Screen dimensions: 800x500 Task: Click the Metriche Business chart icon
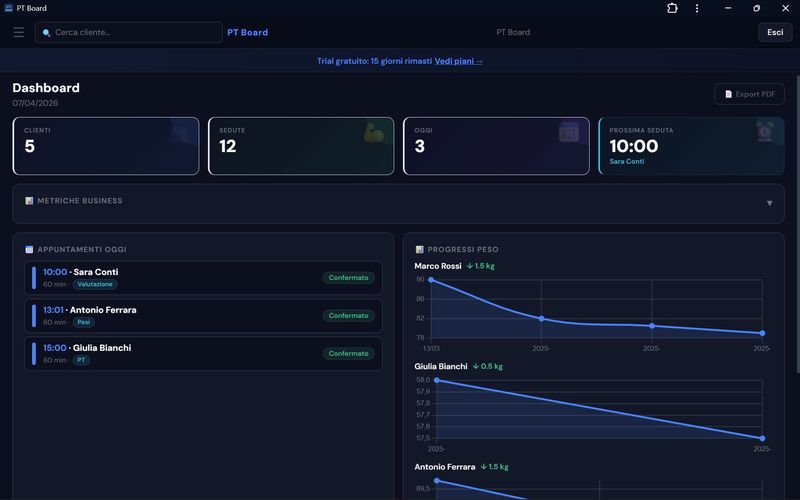point(29,201)
